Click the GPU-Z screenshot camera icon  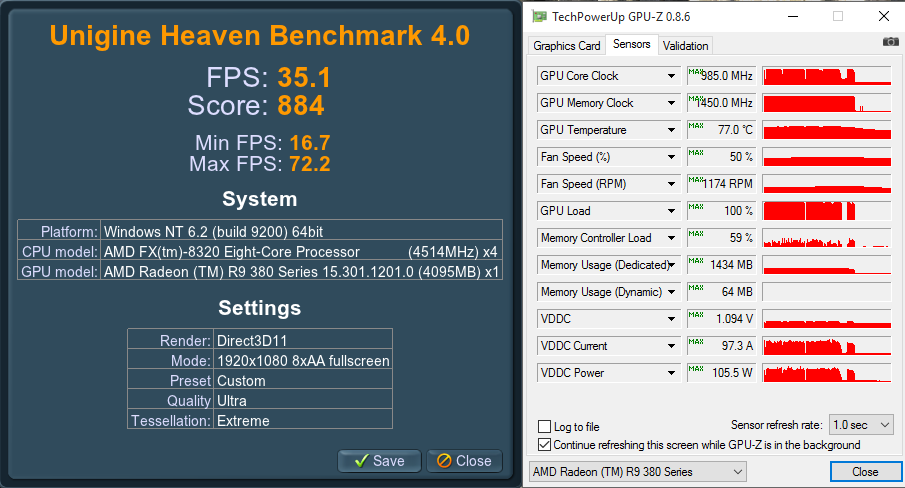coord(891,42)
